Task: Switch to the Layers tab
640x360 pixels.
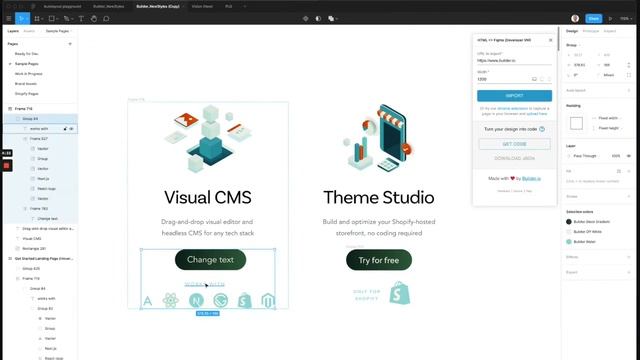Action: pyautogui.click(x=13, y=31)
